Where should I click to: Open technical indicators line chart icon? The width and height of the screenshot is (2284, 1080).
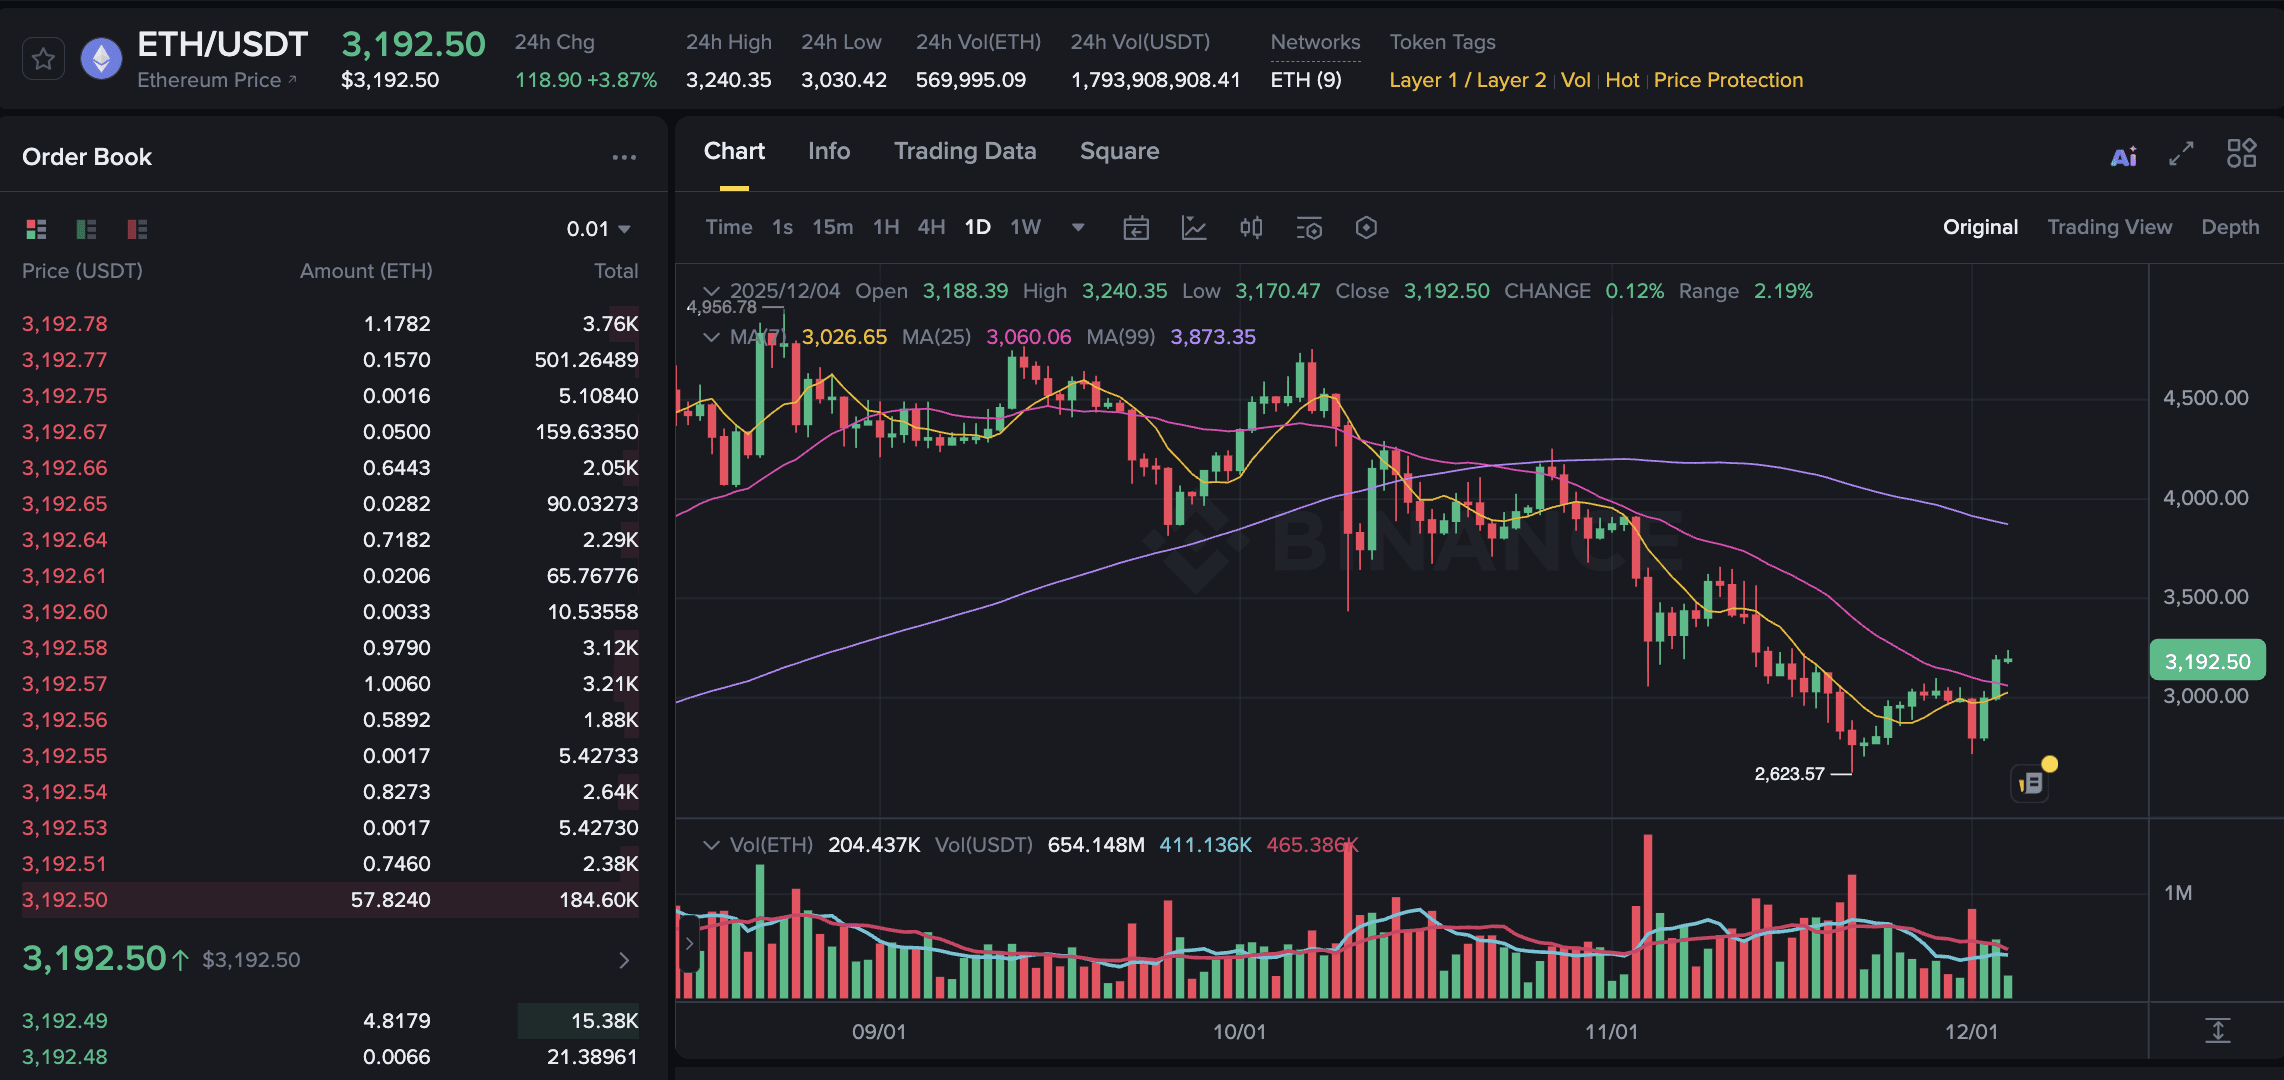(1194, 228)
